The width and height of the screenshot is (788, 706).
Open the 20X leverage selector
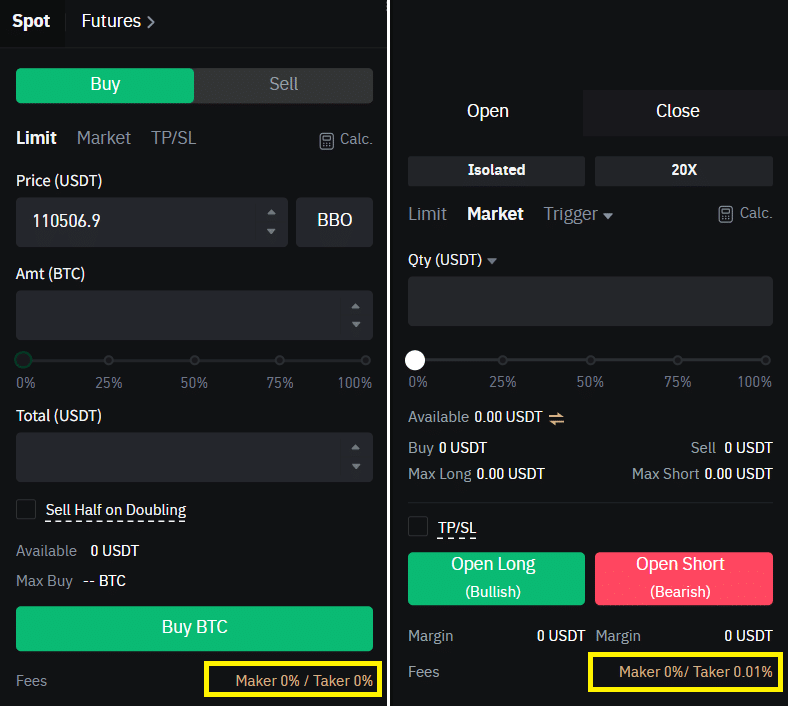[684, 171]
